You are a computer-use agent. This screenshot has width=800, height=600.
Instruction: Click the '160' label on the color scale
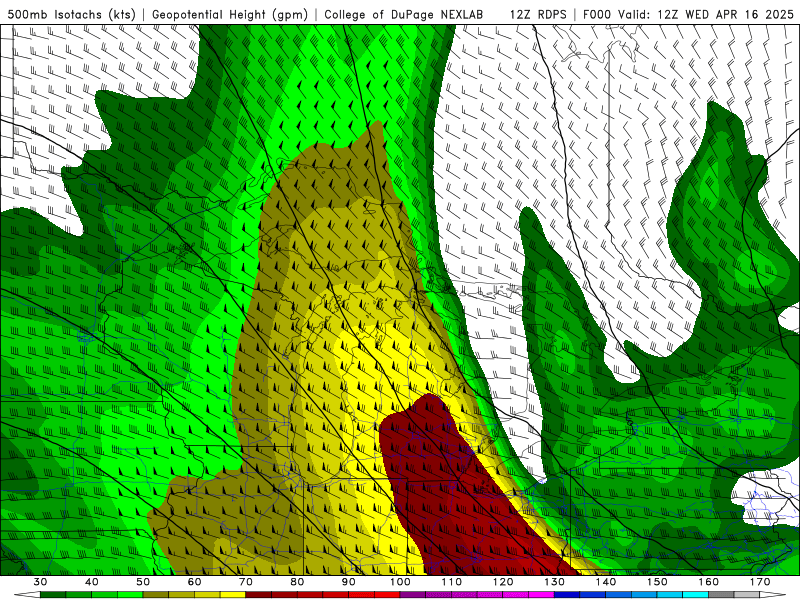tap(709, 582)
